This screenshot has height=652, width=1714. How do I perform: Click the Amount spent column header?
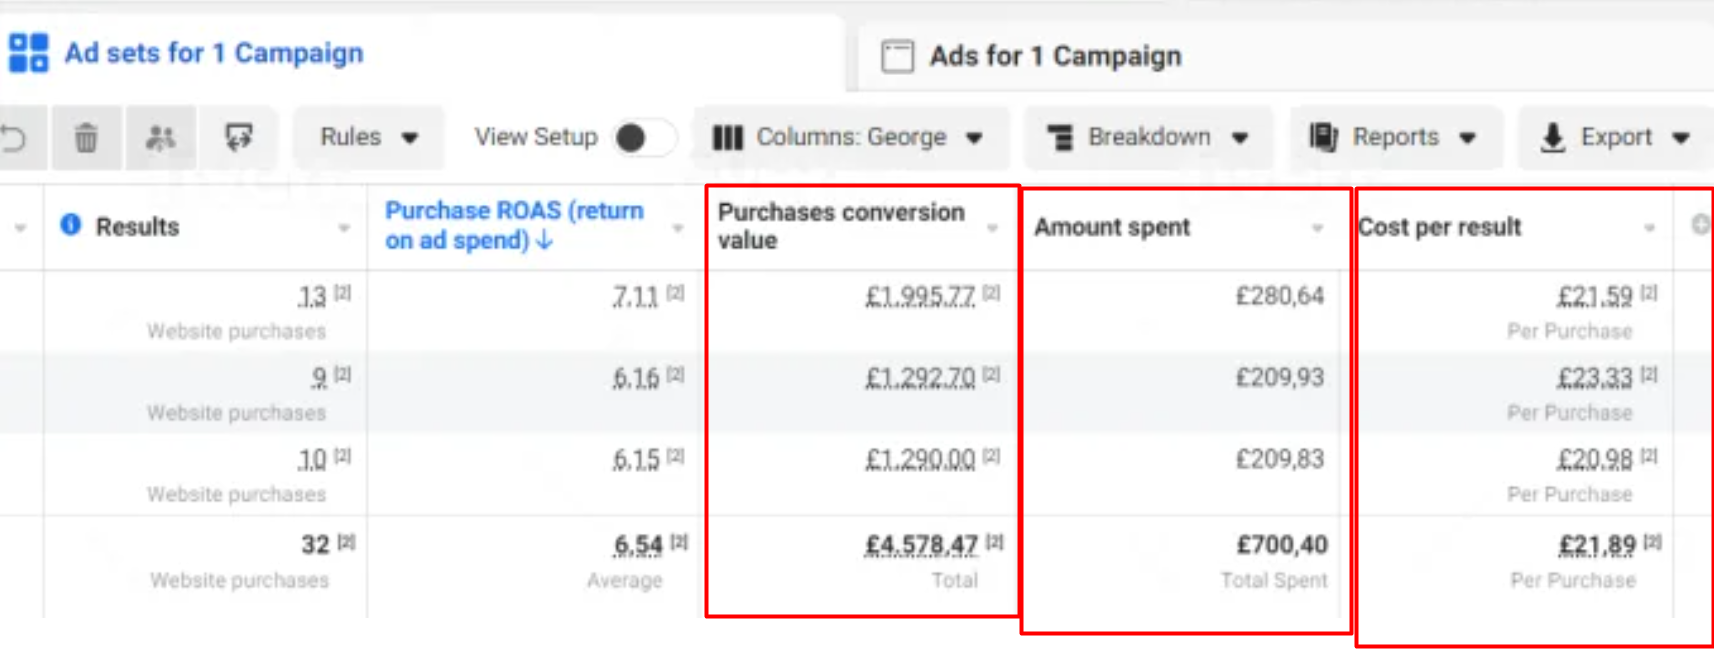point(1112,228)
